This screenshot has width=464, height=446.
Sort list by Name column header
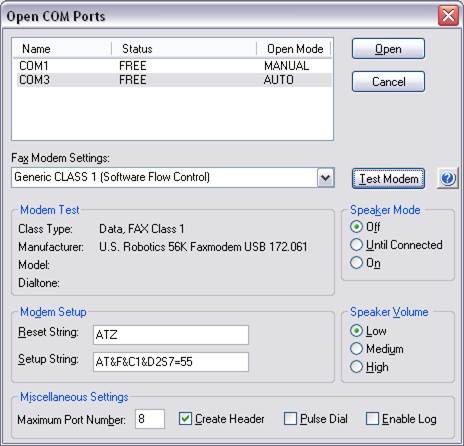coord(62,49)
